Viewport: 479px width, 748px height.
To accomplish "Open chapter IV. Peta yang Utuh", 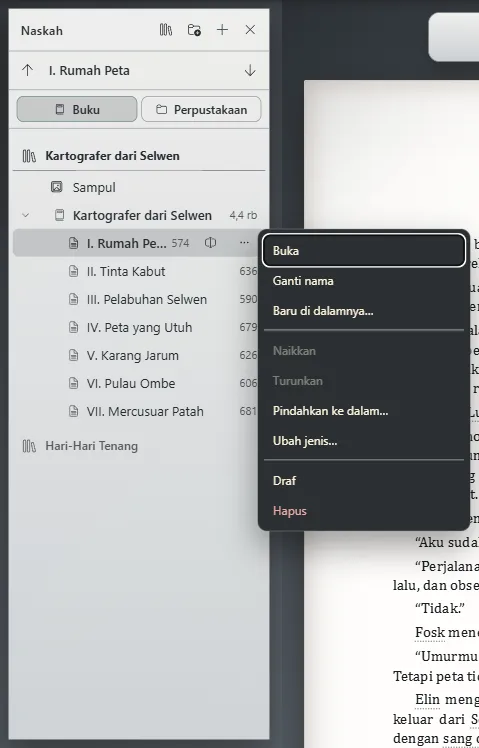I will pos(139,327).
